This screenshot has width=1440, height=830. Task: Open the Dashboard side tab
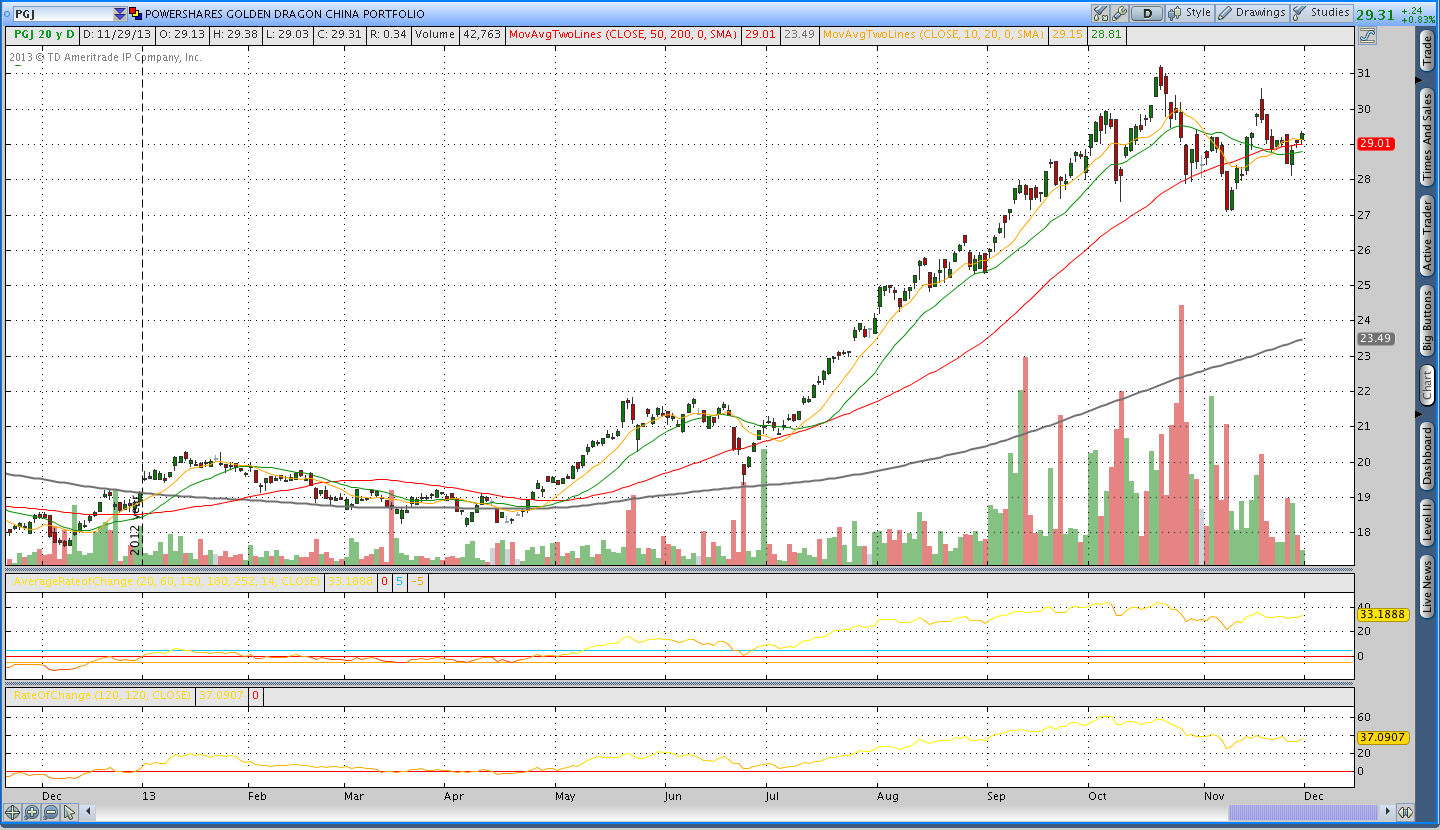click(1427, 455)
